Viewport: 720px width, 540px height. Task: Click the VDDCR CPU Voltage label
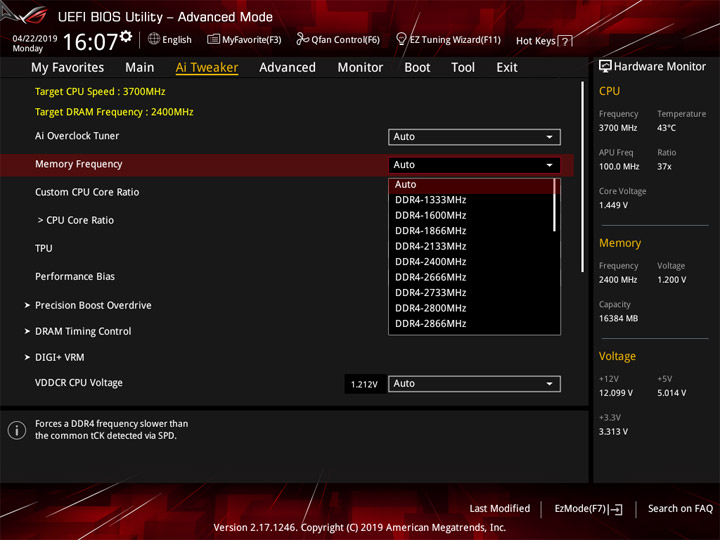[x=79, y=383]
